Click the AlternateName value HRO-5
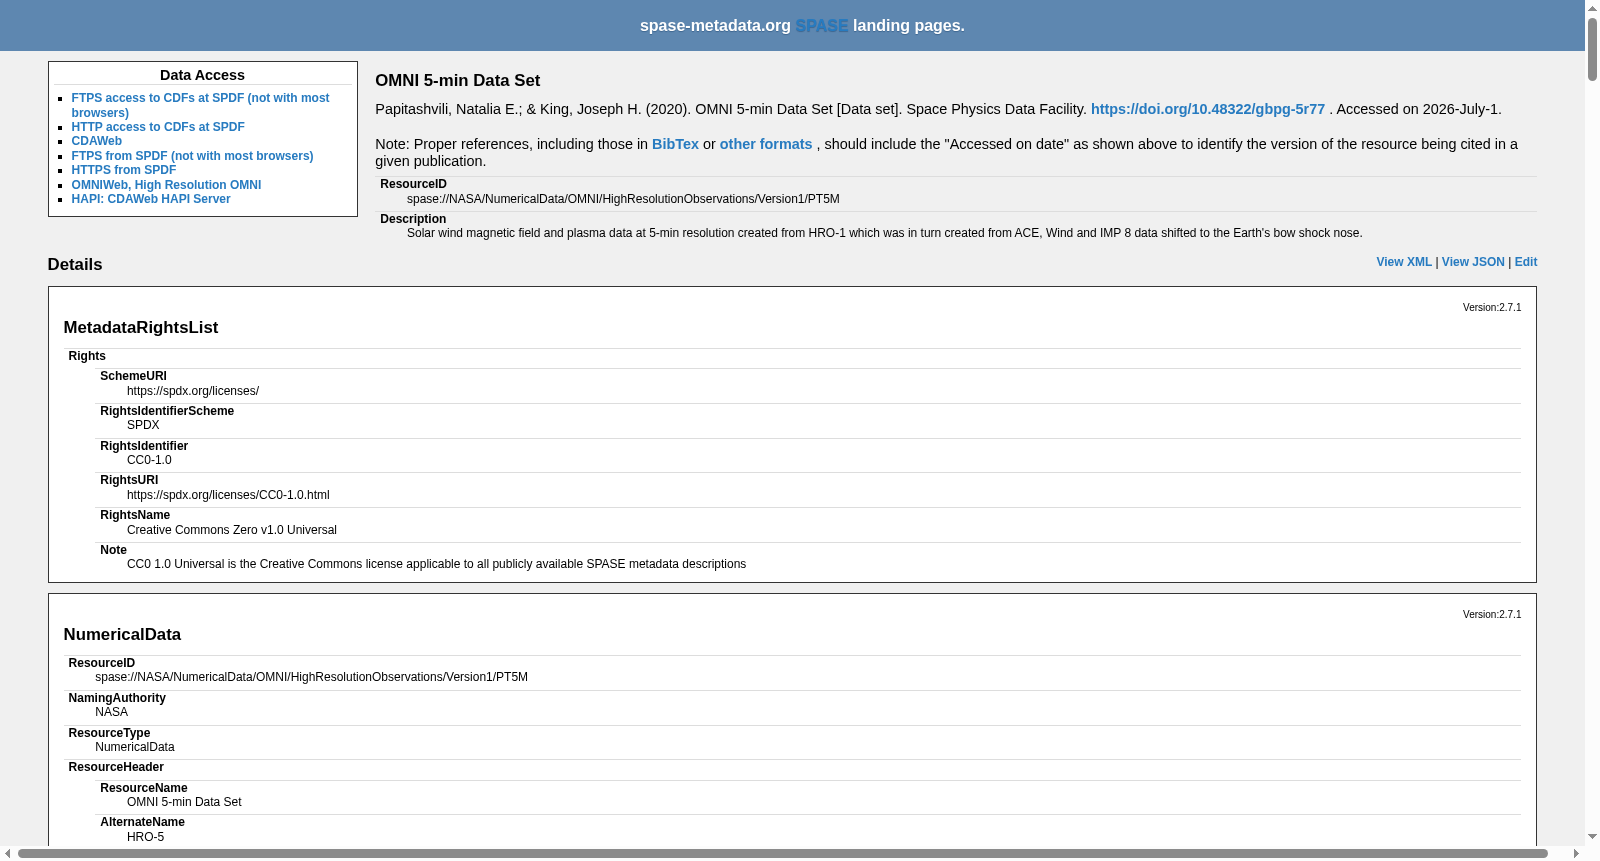Viewport: 1600px width, 861px height. coord(145,837)
